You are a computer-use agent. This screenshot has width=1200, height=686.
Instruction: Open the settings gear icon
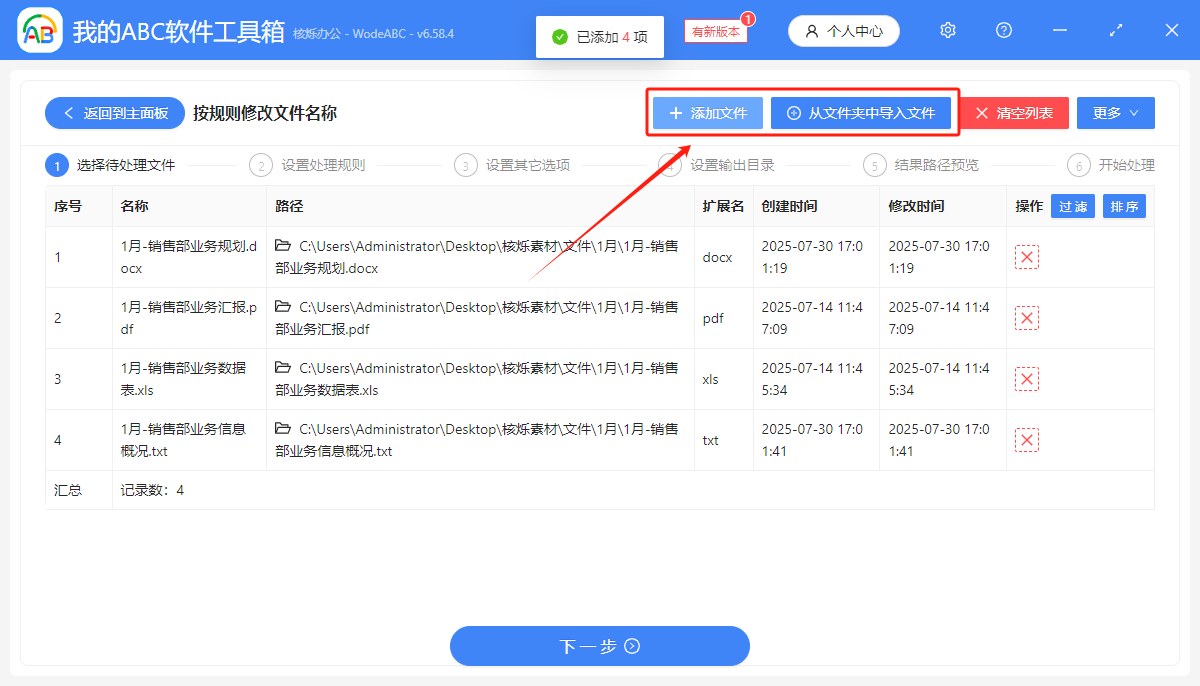[x=947, y=30]
